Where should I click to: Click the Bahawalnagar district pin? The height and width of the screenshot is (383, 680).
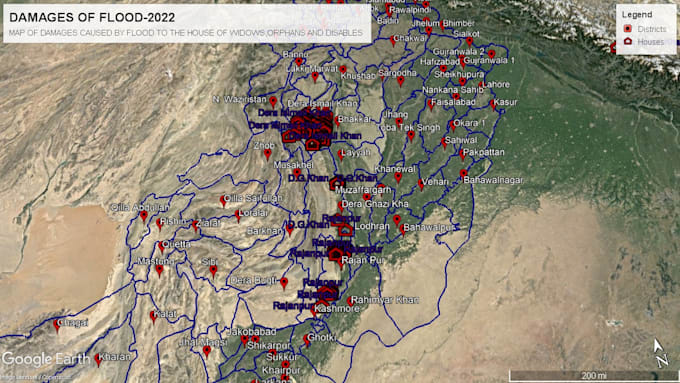[x=464, y=174]
